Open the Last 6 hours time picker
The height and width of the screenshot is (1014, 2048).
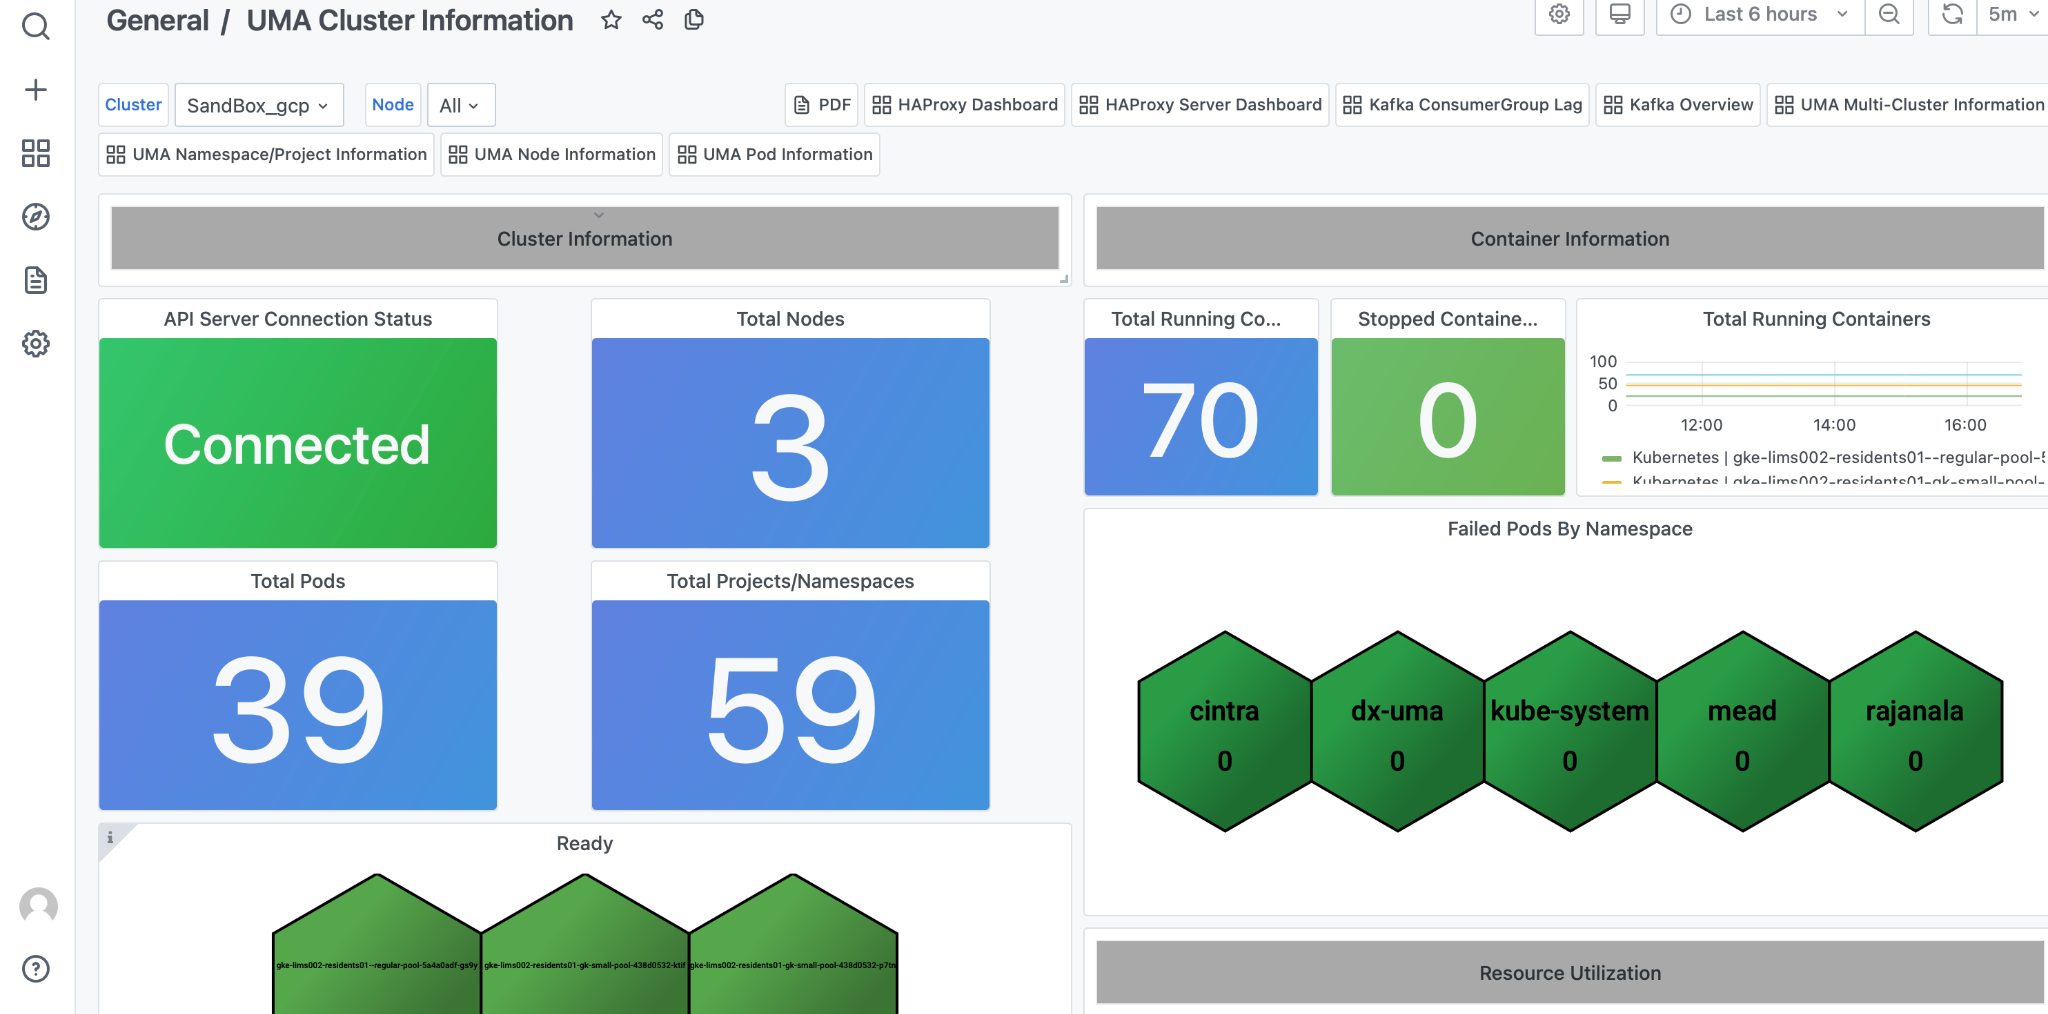[1759, 14]
